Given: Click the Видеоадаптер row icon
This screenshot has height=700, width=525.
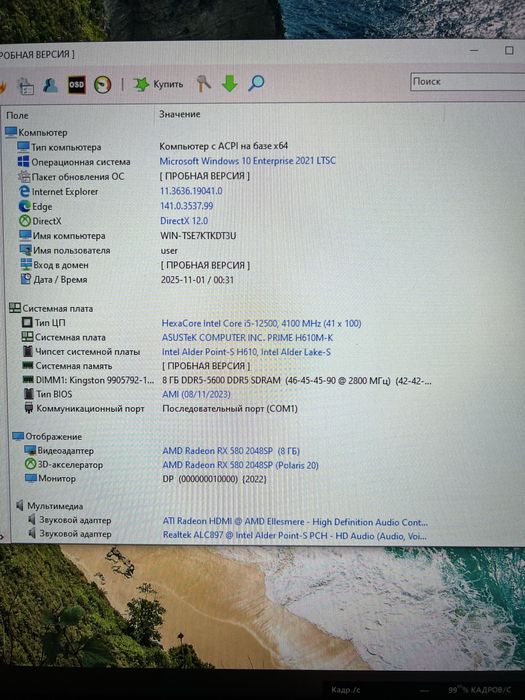Looking at the screenshot, I should coord(30,450).
